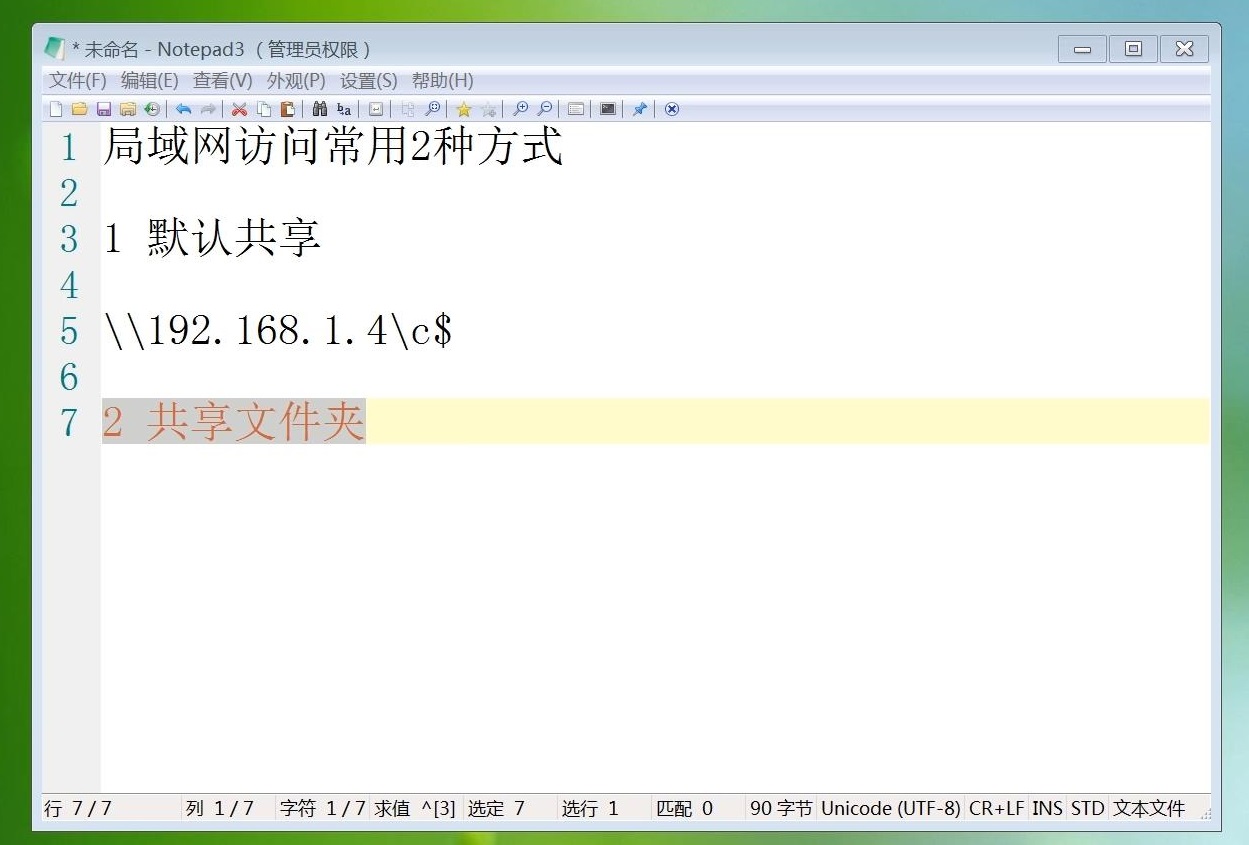The width and height of the screenshot is (1249, 845).
Task: Zoom in on the text
Action: click(x=520, y=109)
